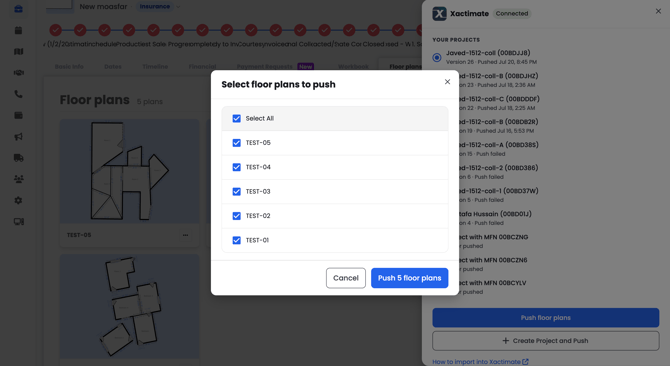Viewport: 670px width, 366px height.
Task: Click Cancel in the dialog
Action: pyautogui.click(x=346, y=278)
